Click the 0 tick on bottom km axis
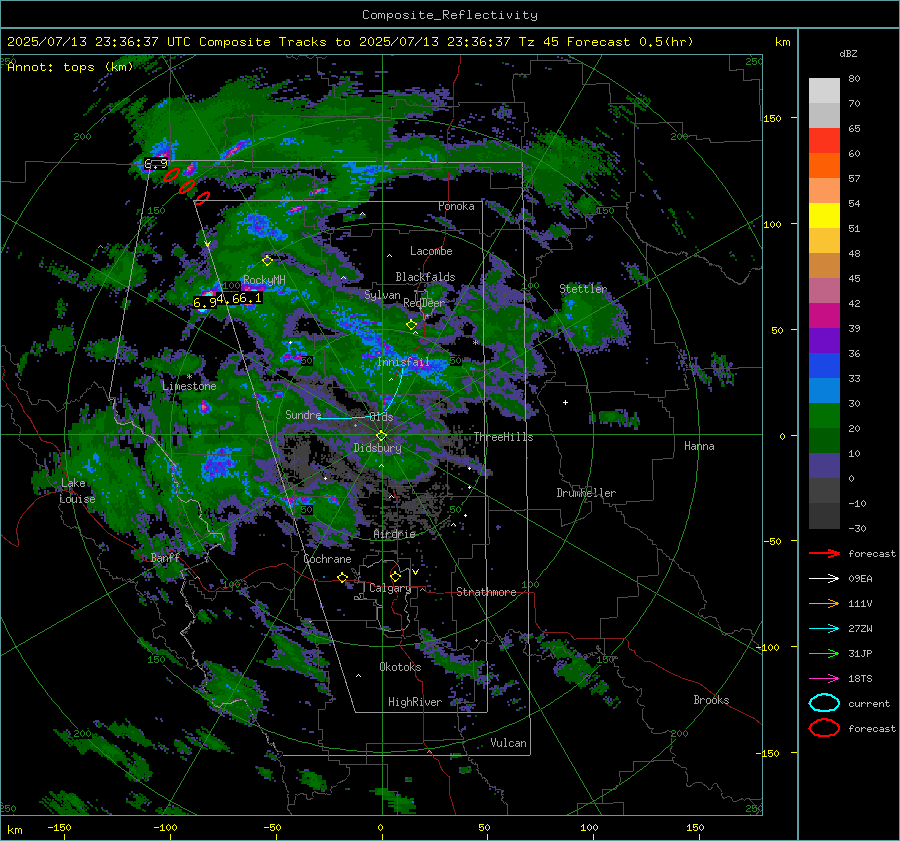 (381, 827)
